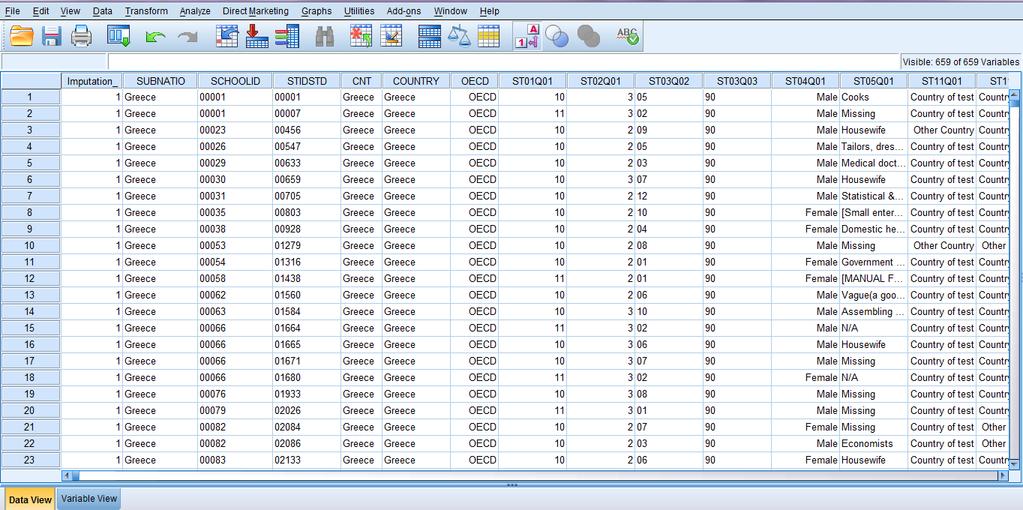The image size is (1023, 510).
Task: Click SCHOOLID value '00053'
Action: (x=235, y=246)
